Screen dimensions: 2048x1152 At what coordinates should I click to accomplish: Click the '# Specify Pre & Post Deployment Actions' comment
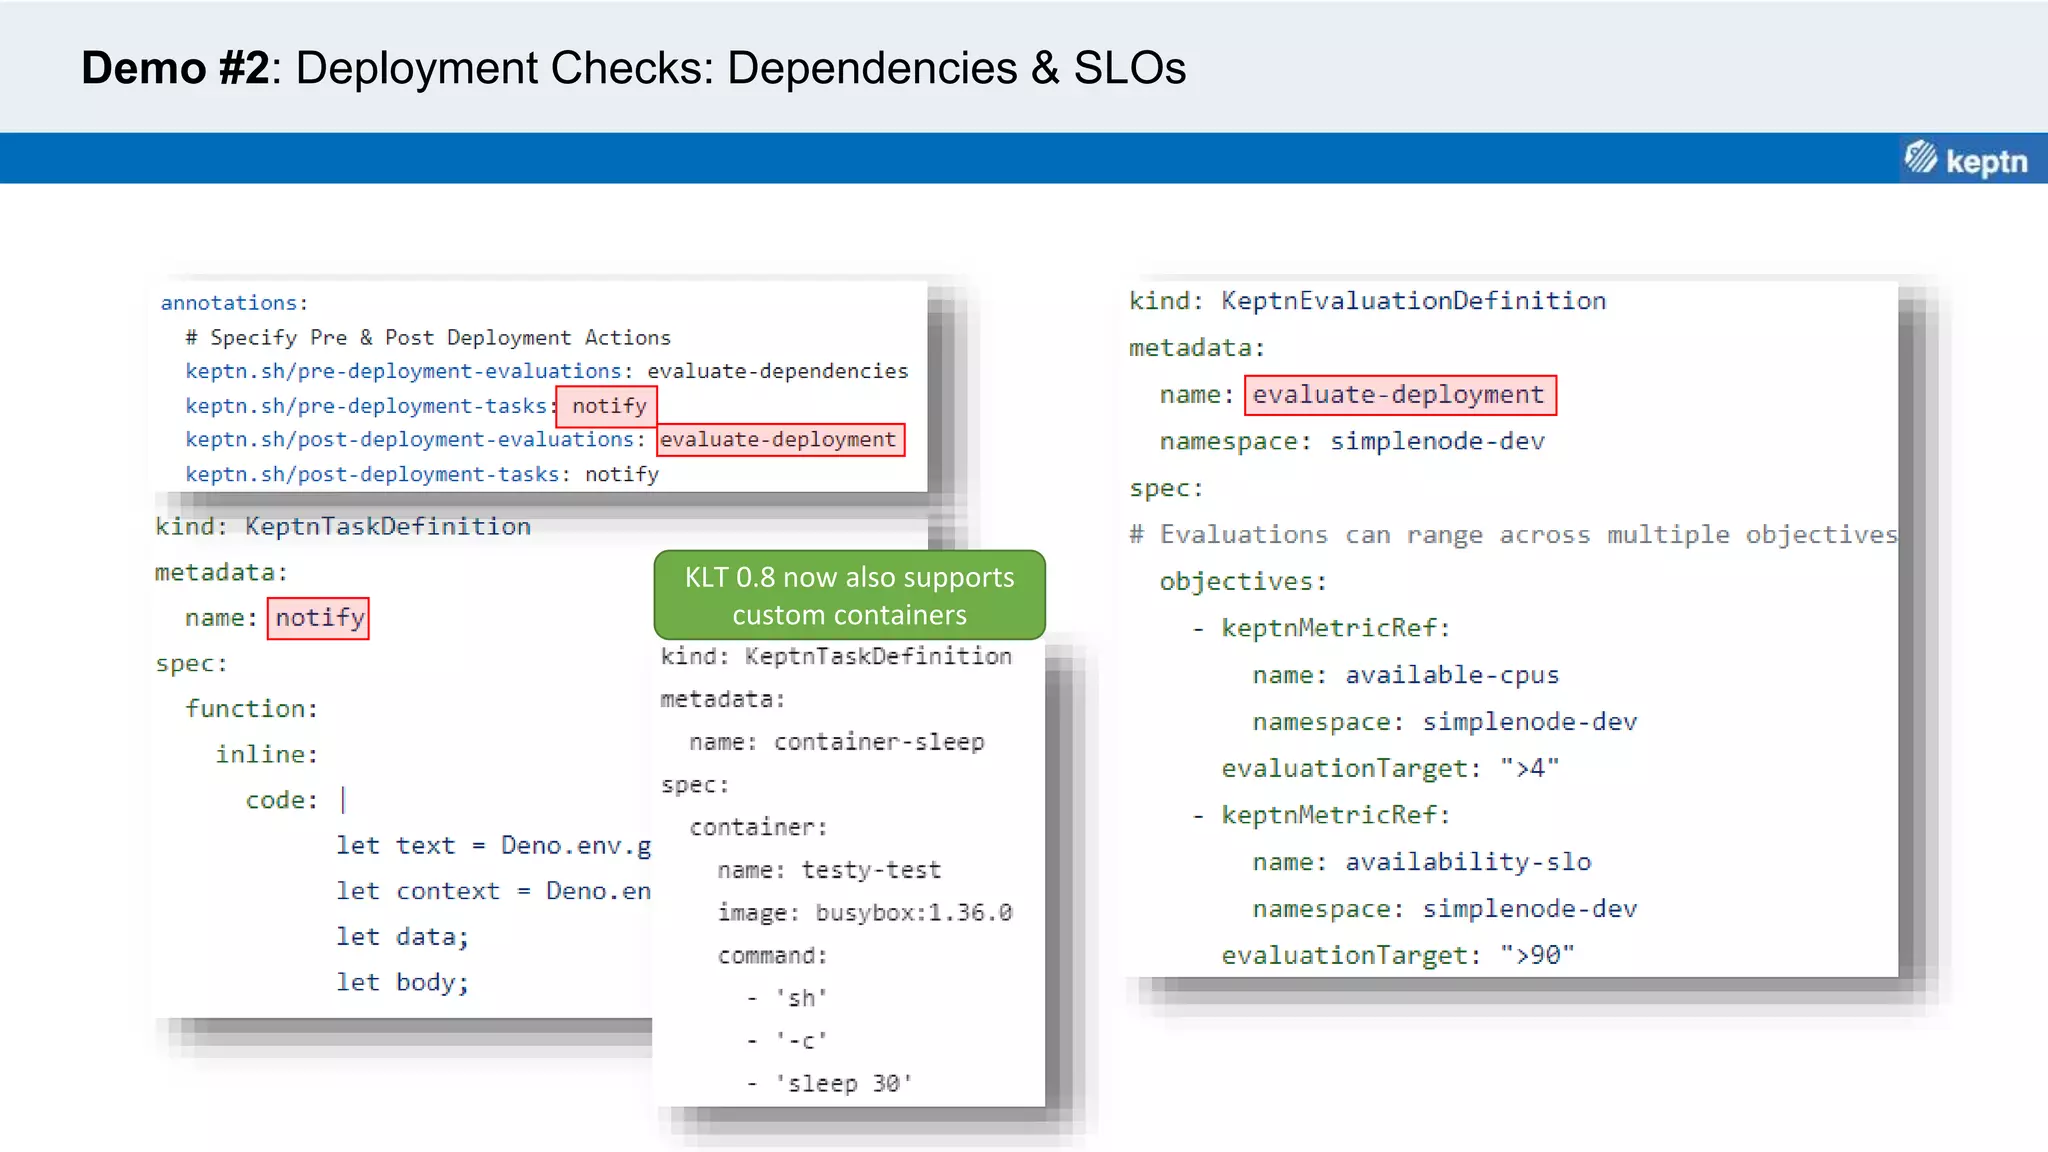click(428, 338)
